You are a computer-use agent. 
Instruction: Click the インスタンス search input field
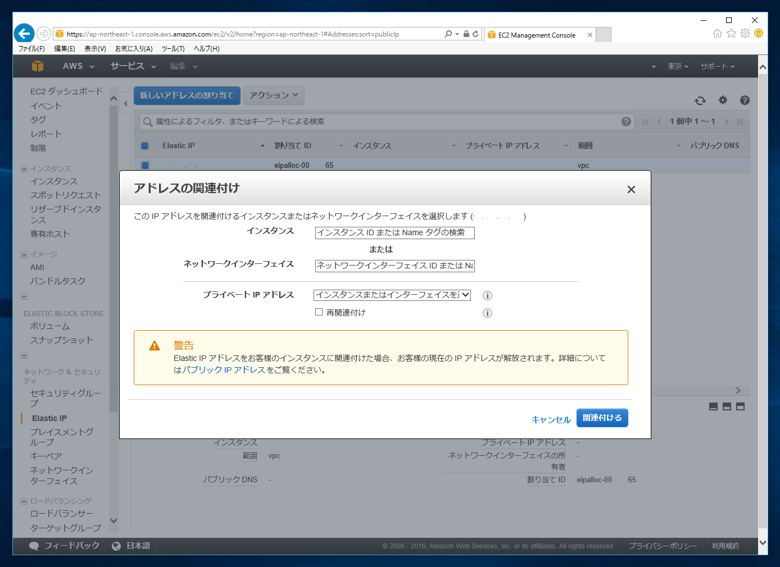click(394, 232)
